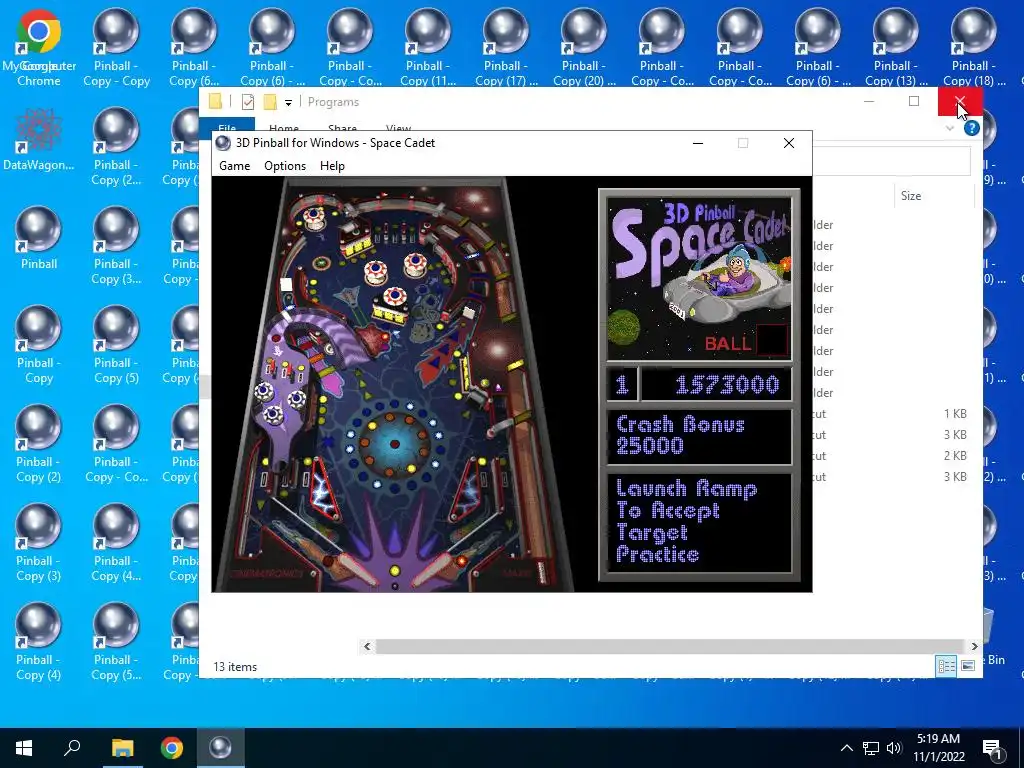
Task: Close the Programs Explorer window
Action: pos(959,101)
